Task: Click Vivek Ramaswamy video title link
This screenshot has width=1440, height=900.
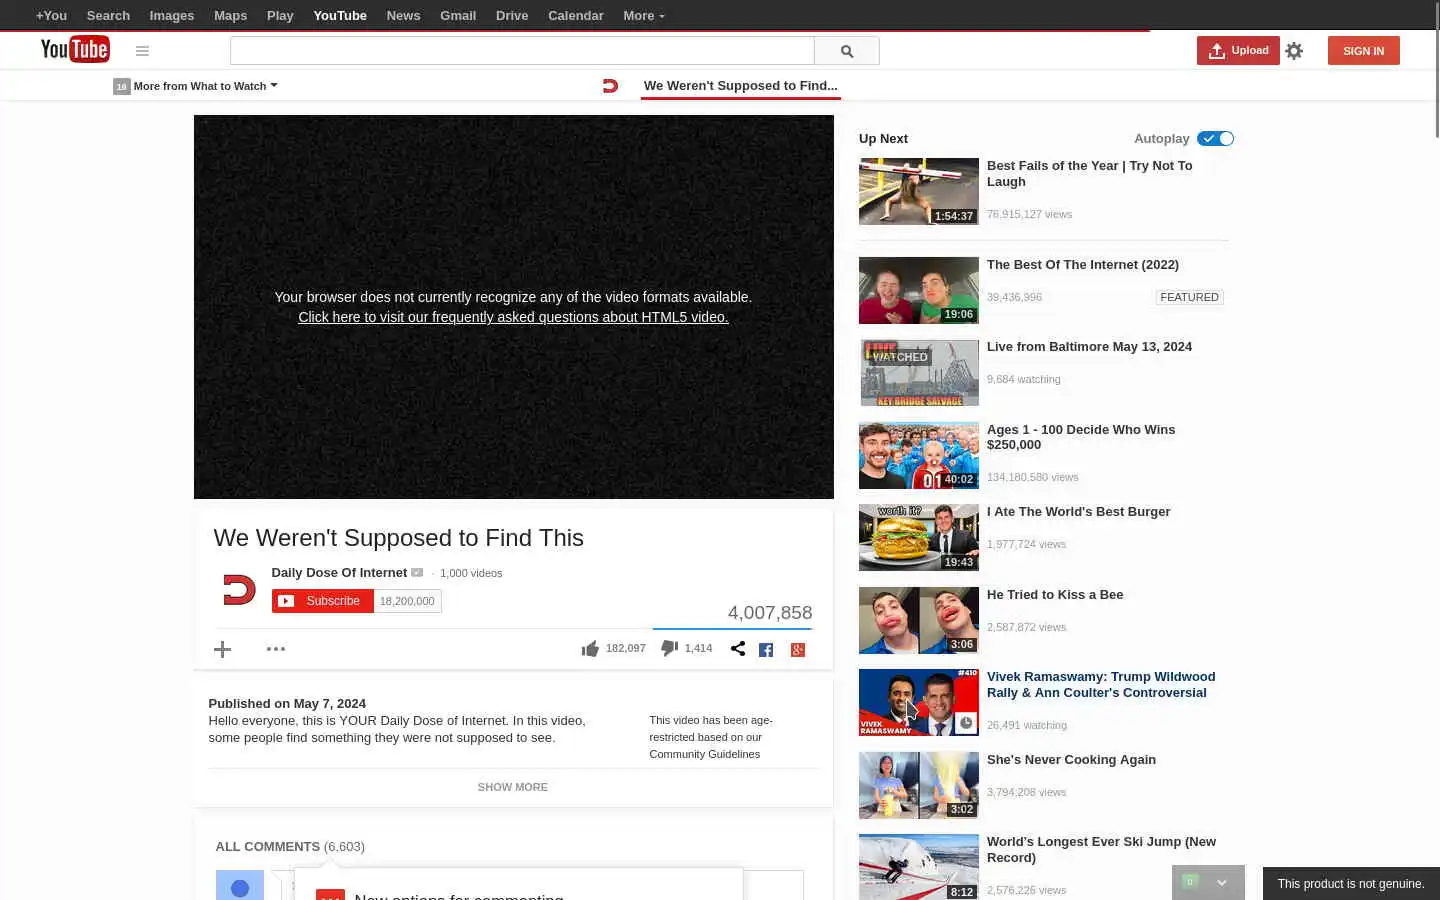Action: [1101, 685]
